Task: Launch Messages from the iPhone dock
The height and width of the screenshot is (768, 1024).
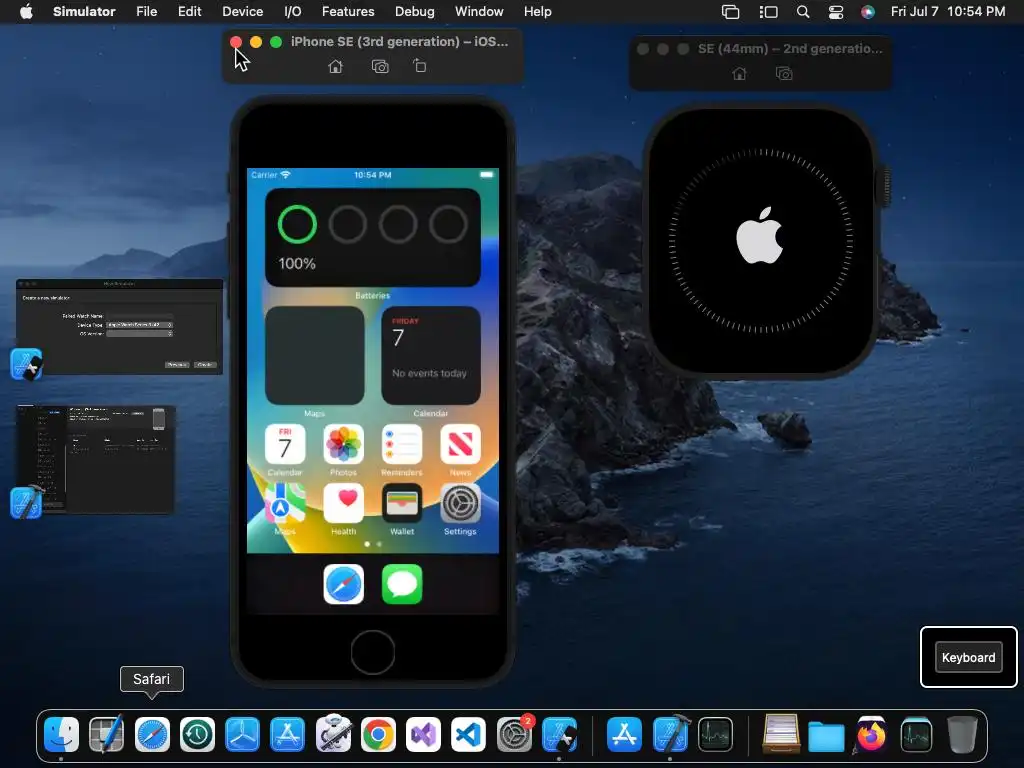Action: (x=402, y=584)
